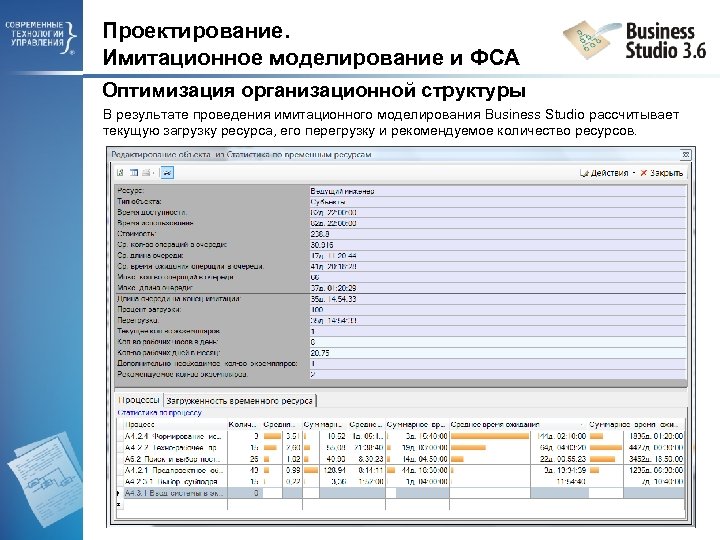Click the current-row arrow beside A4.3.1
The image size is (720, 540).
tap(119, 493)
